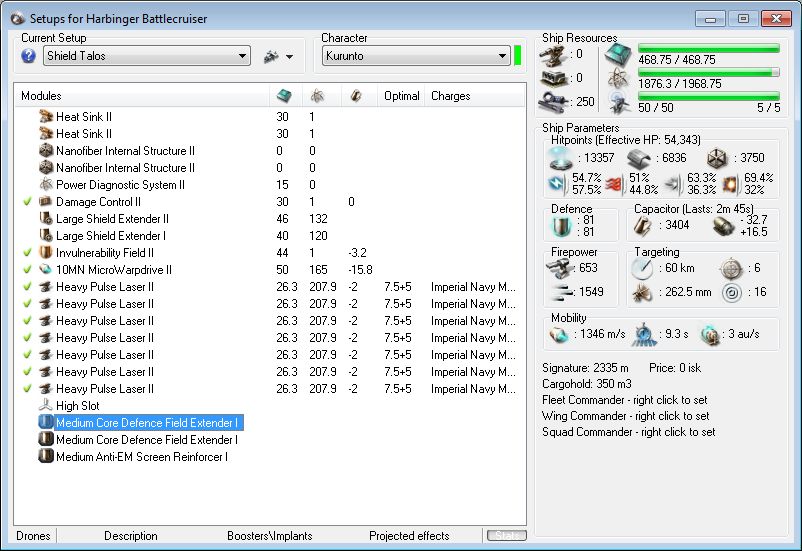
Task: Click the powergrid column header icon
Action: click(x=317, y=96)
